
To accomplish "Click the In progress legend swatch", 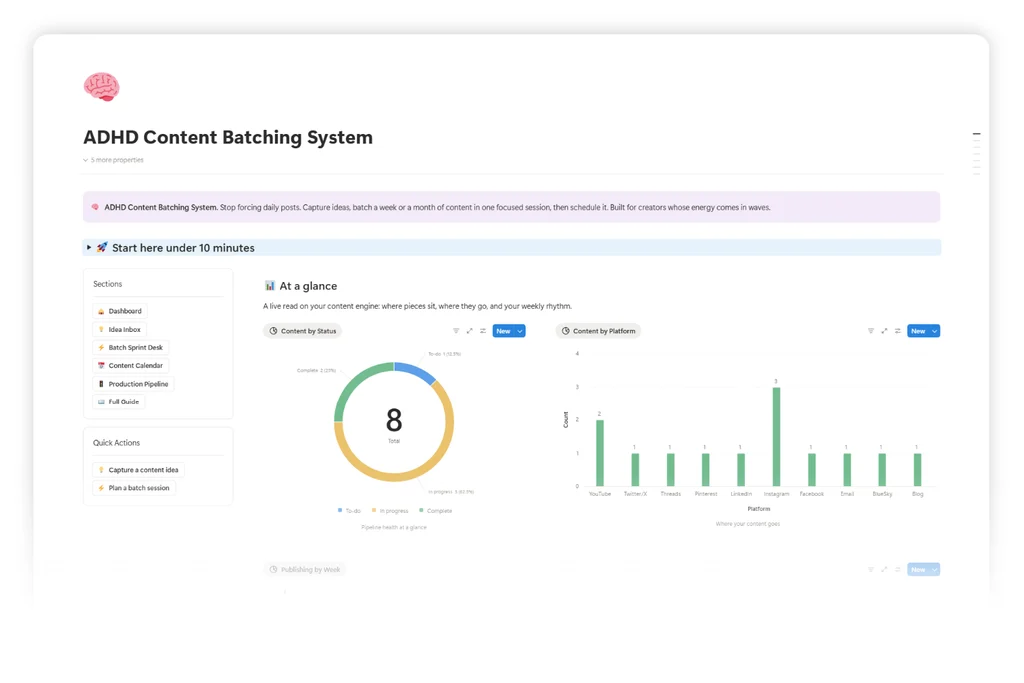I will [x=374, y=511].
